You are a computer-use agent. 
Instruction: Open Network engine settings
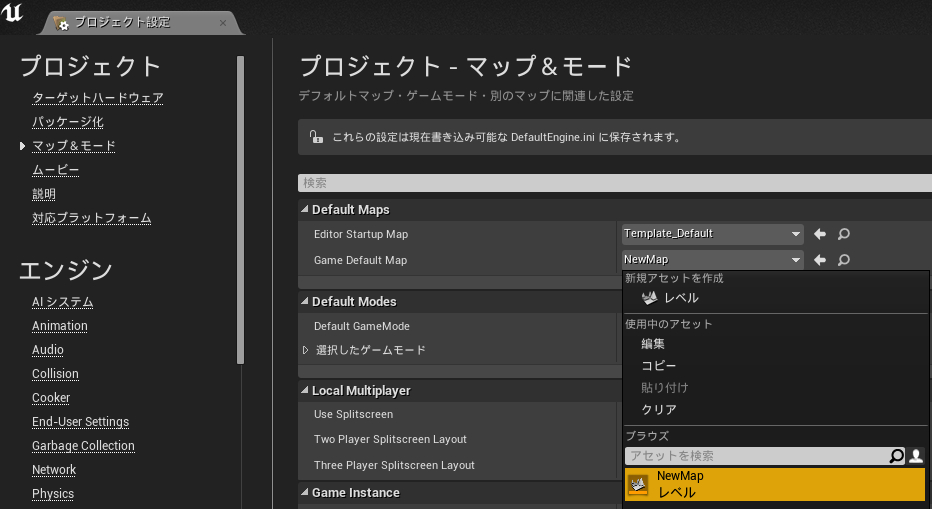point(54,470)
